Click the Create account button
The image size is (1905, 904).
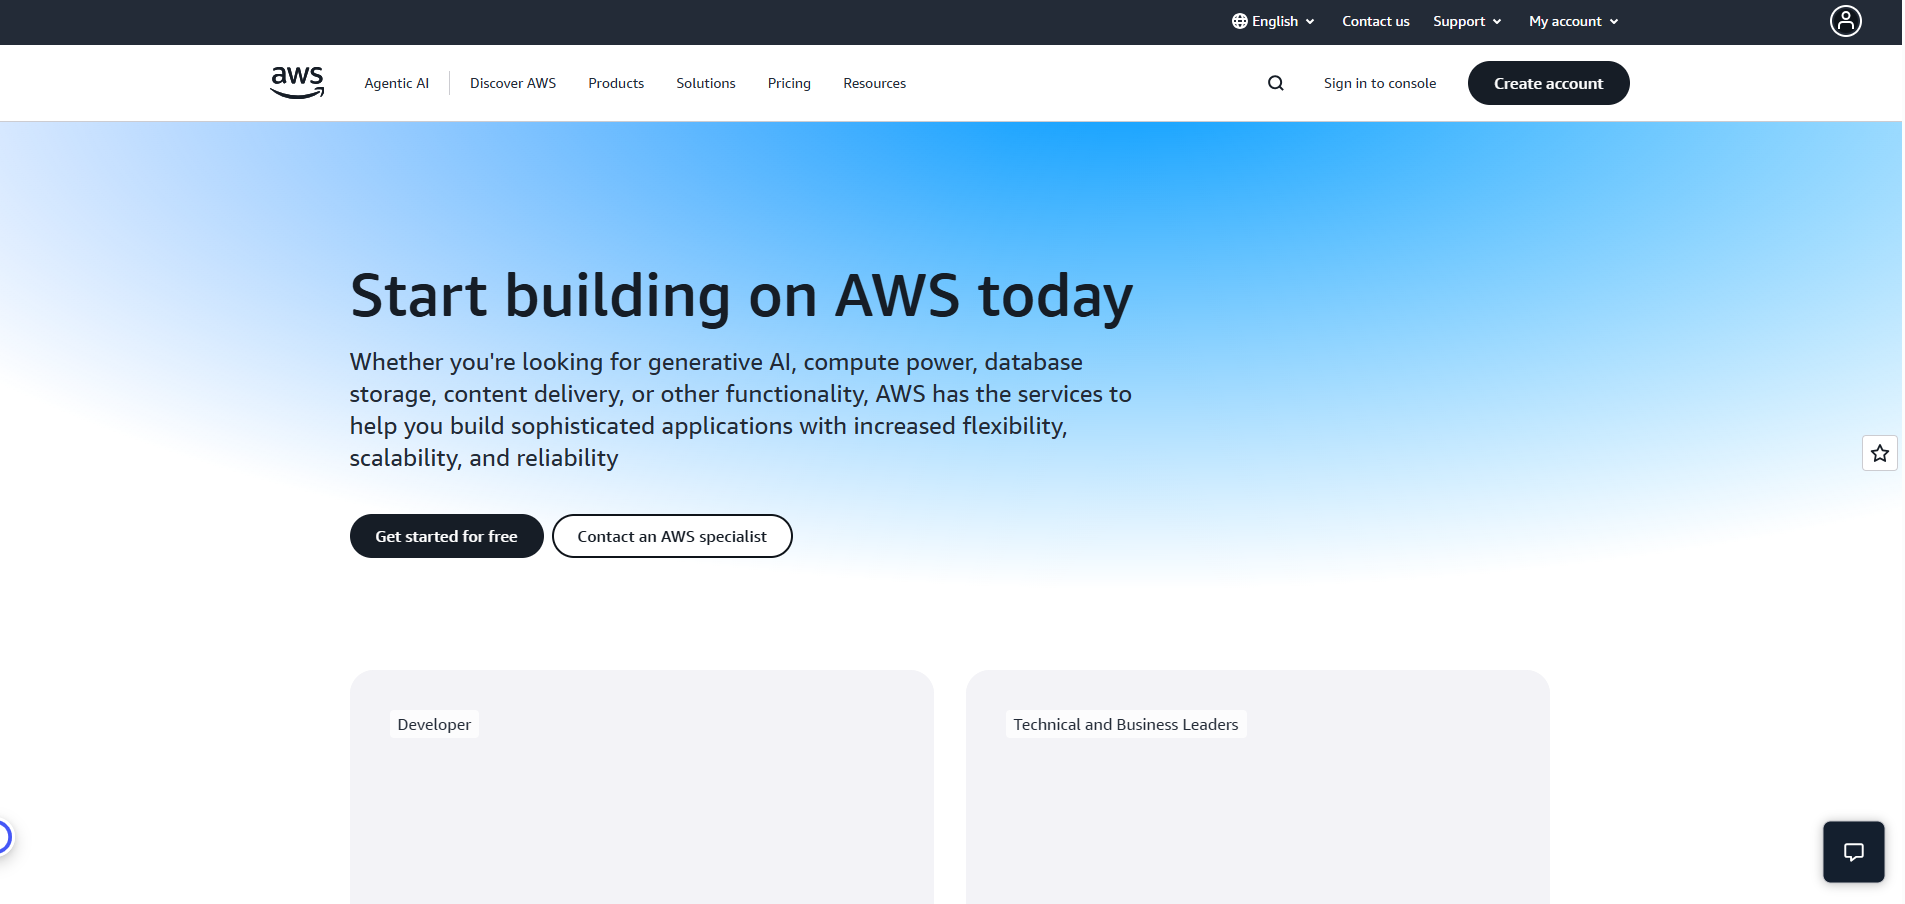tap(1548, 83)
